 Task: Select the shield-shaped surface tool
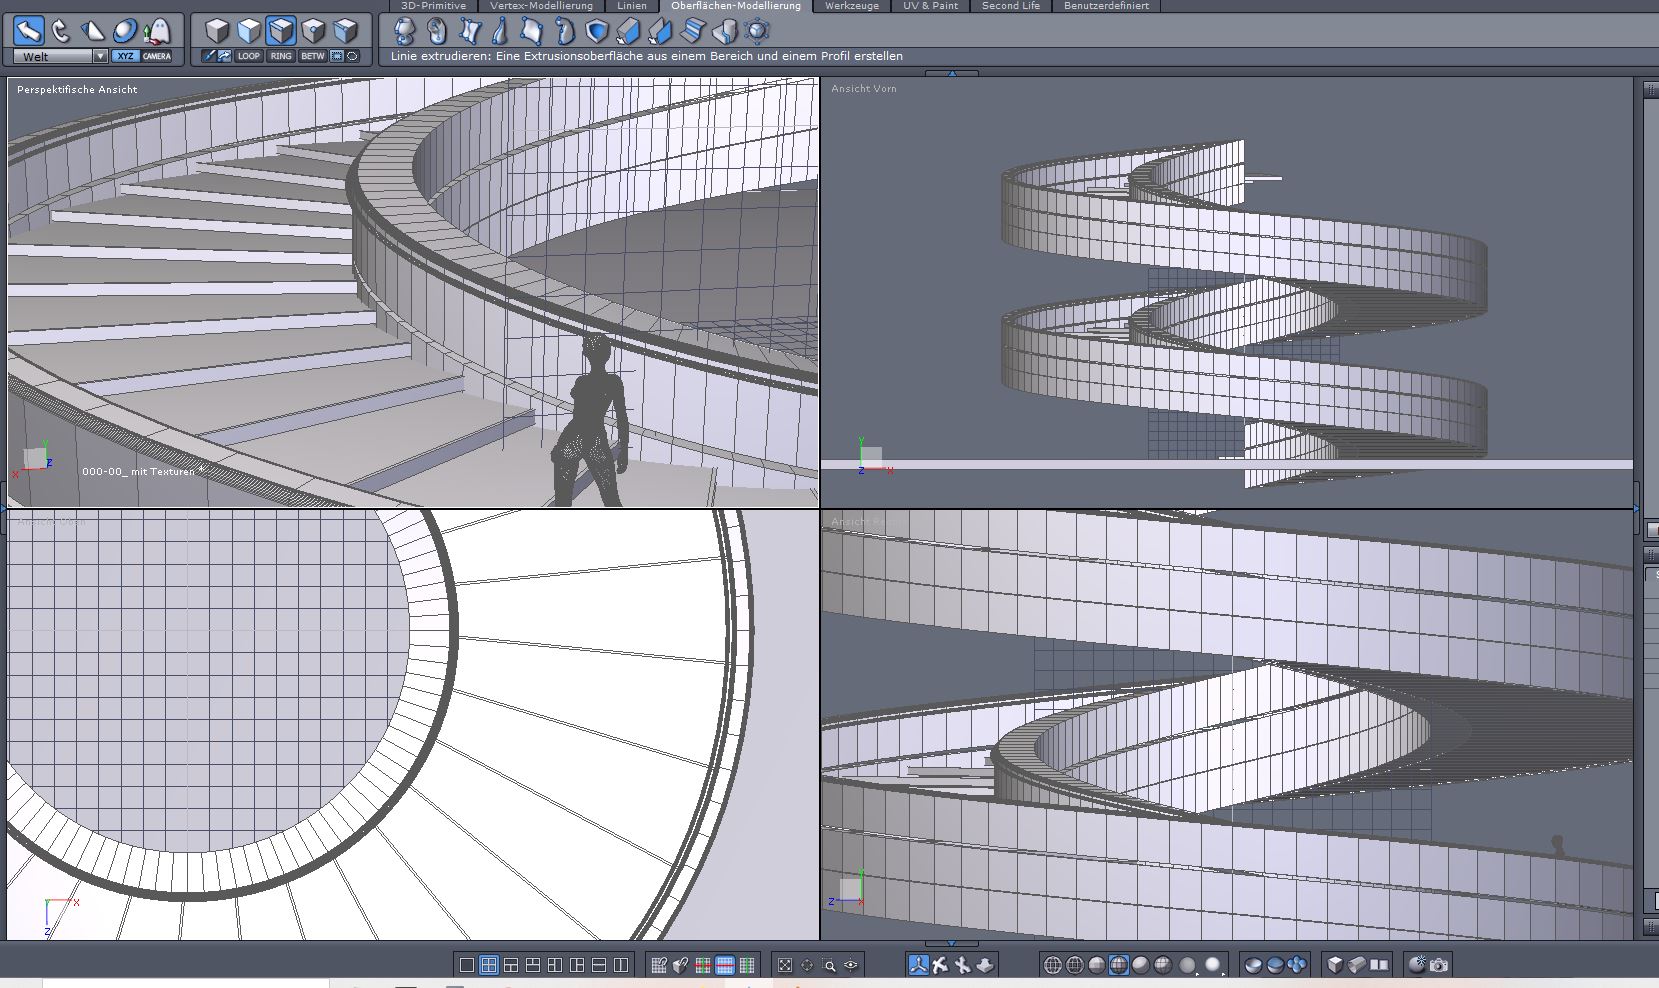point(597,31)
